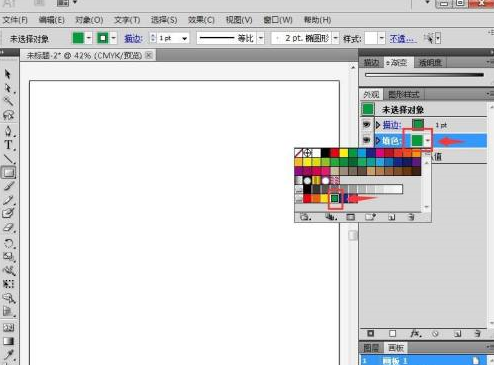Image resolution: width=494 pixels, height=365 pixels.
Task: Select the Symbol Sprayer tool
Action: 8,298
